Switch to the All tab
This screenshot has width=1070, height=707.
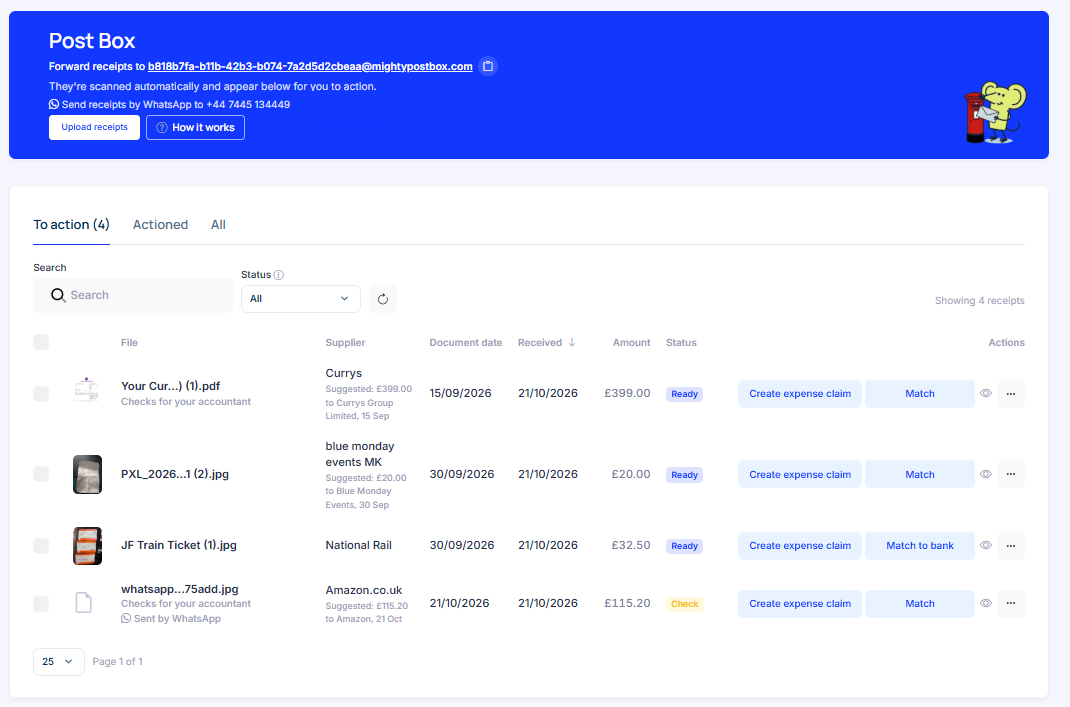[218, 225]
